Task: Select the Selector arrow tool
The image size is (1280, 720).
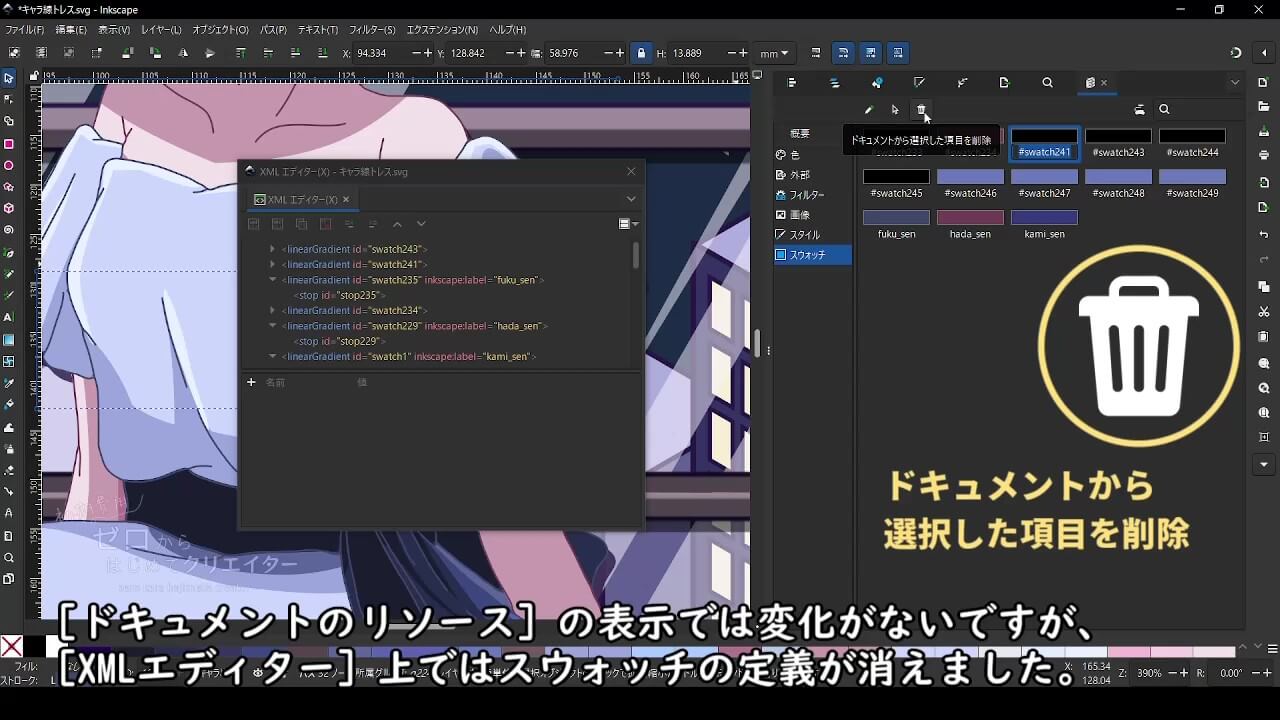Action: point(9,78)
